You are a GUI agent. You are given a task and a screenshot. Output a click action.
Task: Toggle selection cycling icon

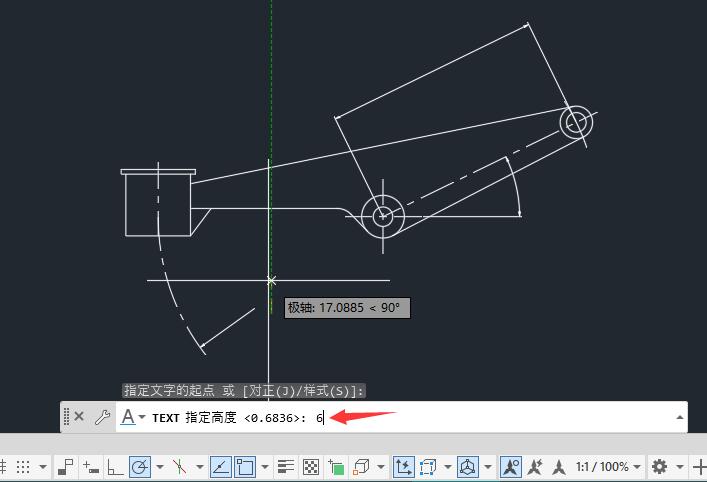(336, 467)
